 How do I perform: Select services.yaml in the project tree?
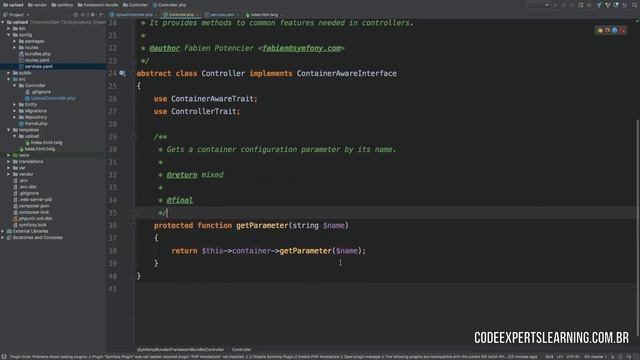point(38,67)
